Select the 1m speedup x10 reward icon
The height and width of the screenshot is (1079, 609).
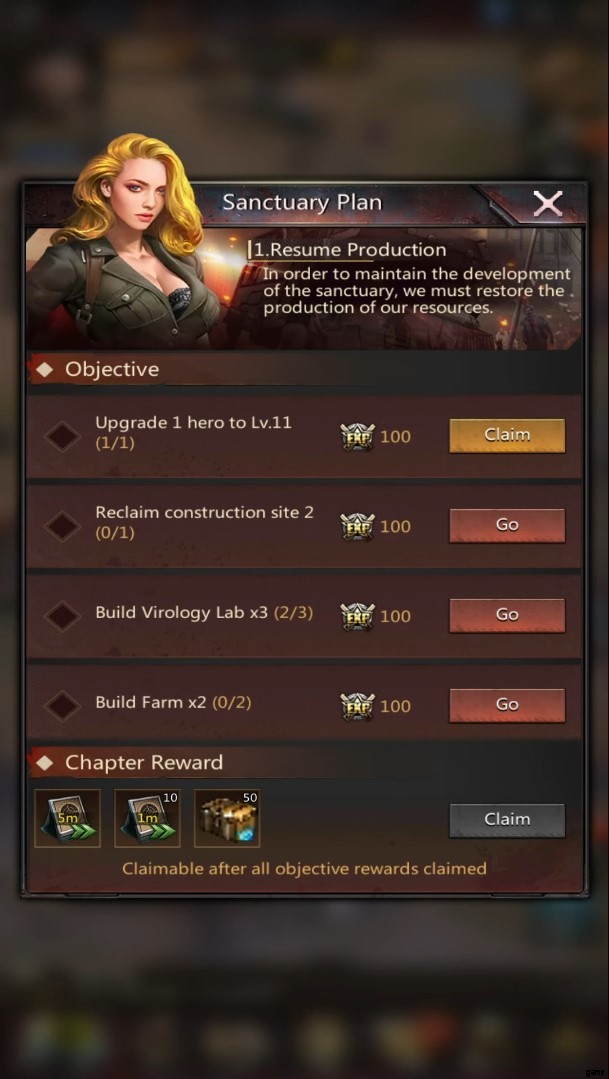147,818
